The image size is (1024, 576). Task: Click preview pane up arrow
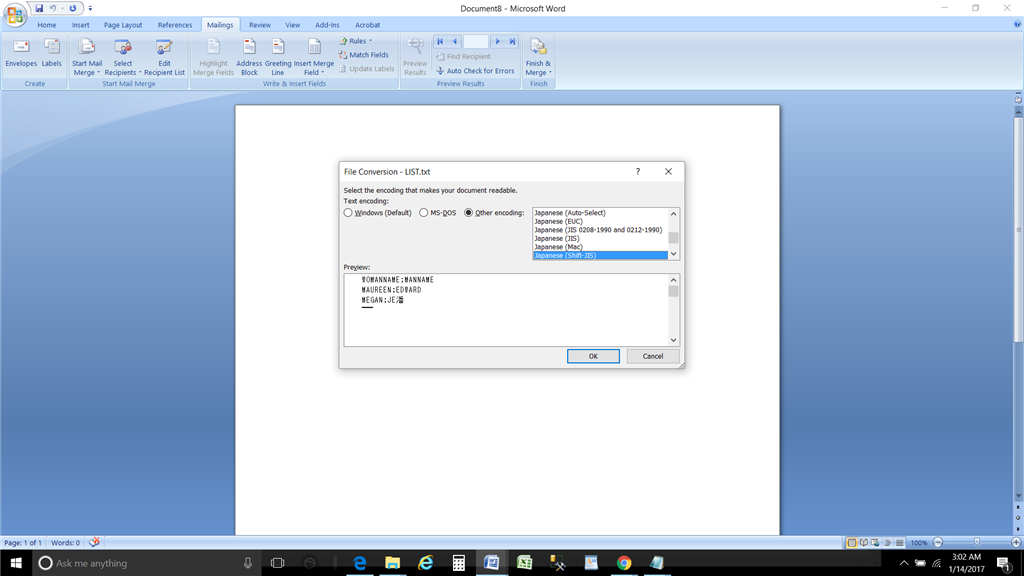pos(673,280)
